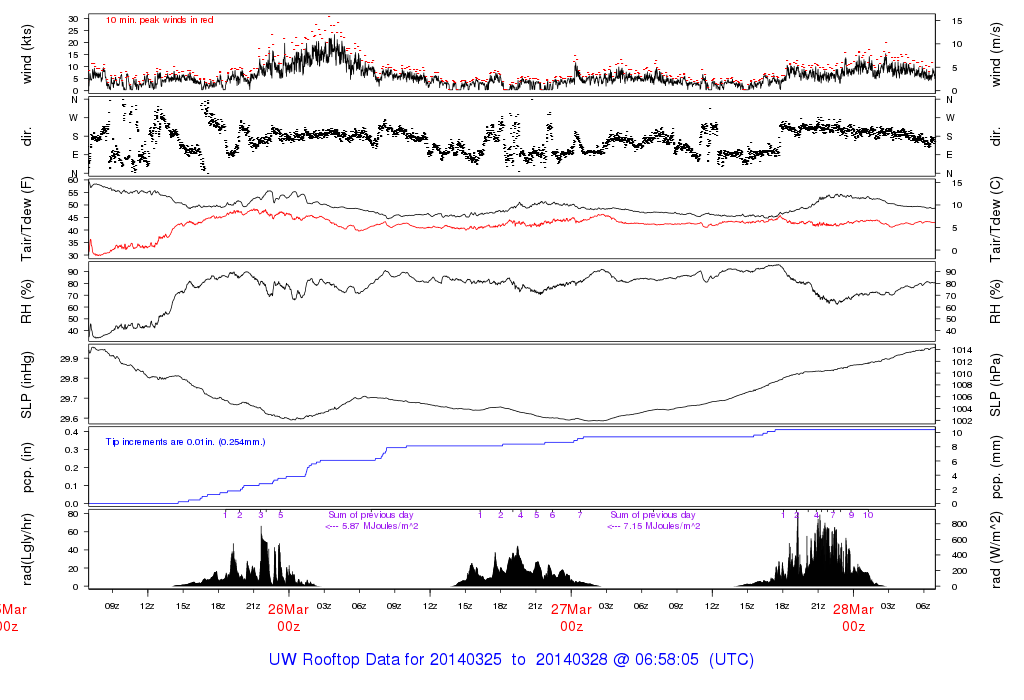
Task: Click the '26Mar' date label on the time axis
Action: pos(288,610)
